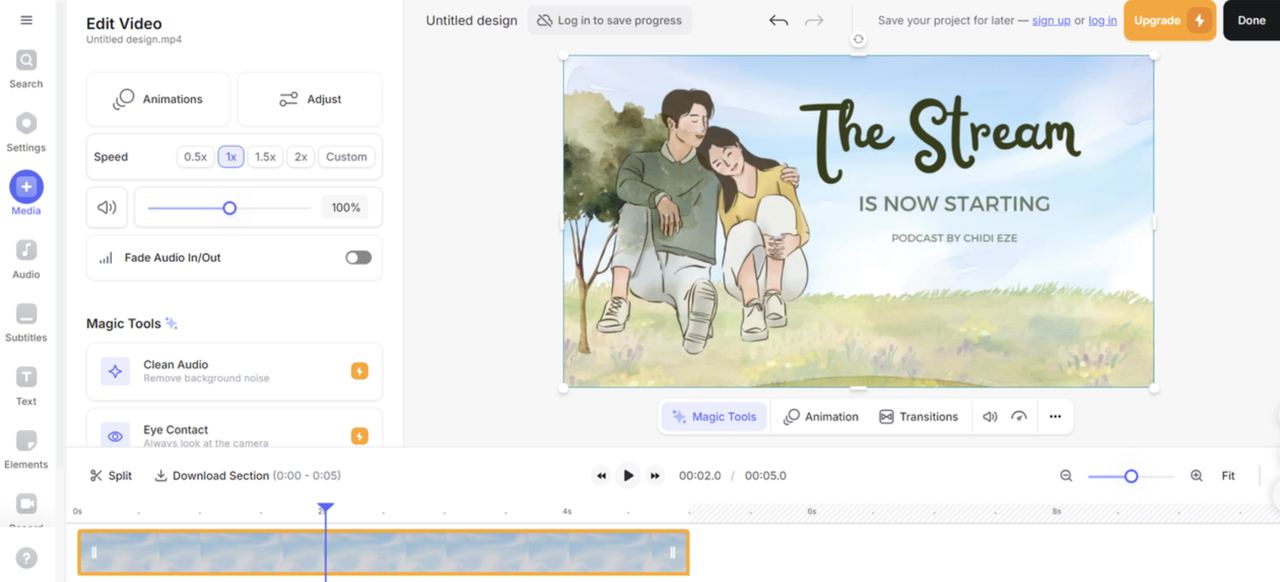Mute the clip volume speaker button
This screenshot has height=582, width=1280.
pyautogui.click(x=107, y=207)
